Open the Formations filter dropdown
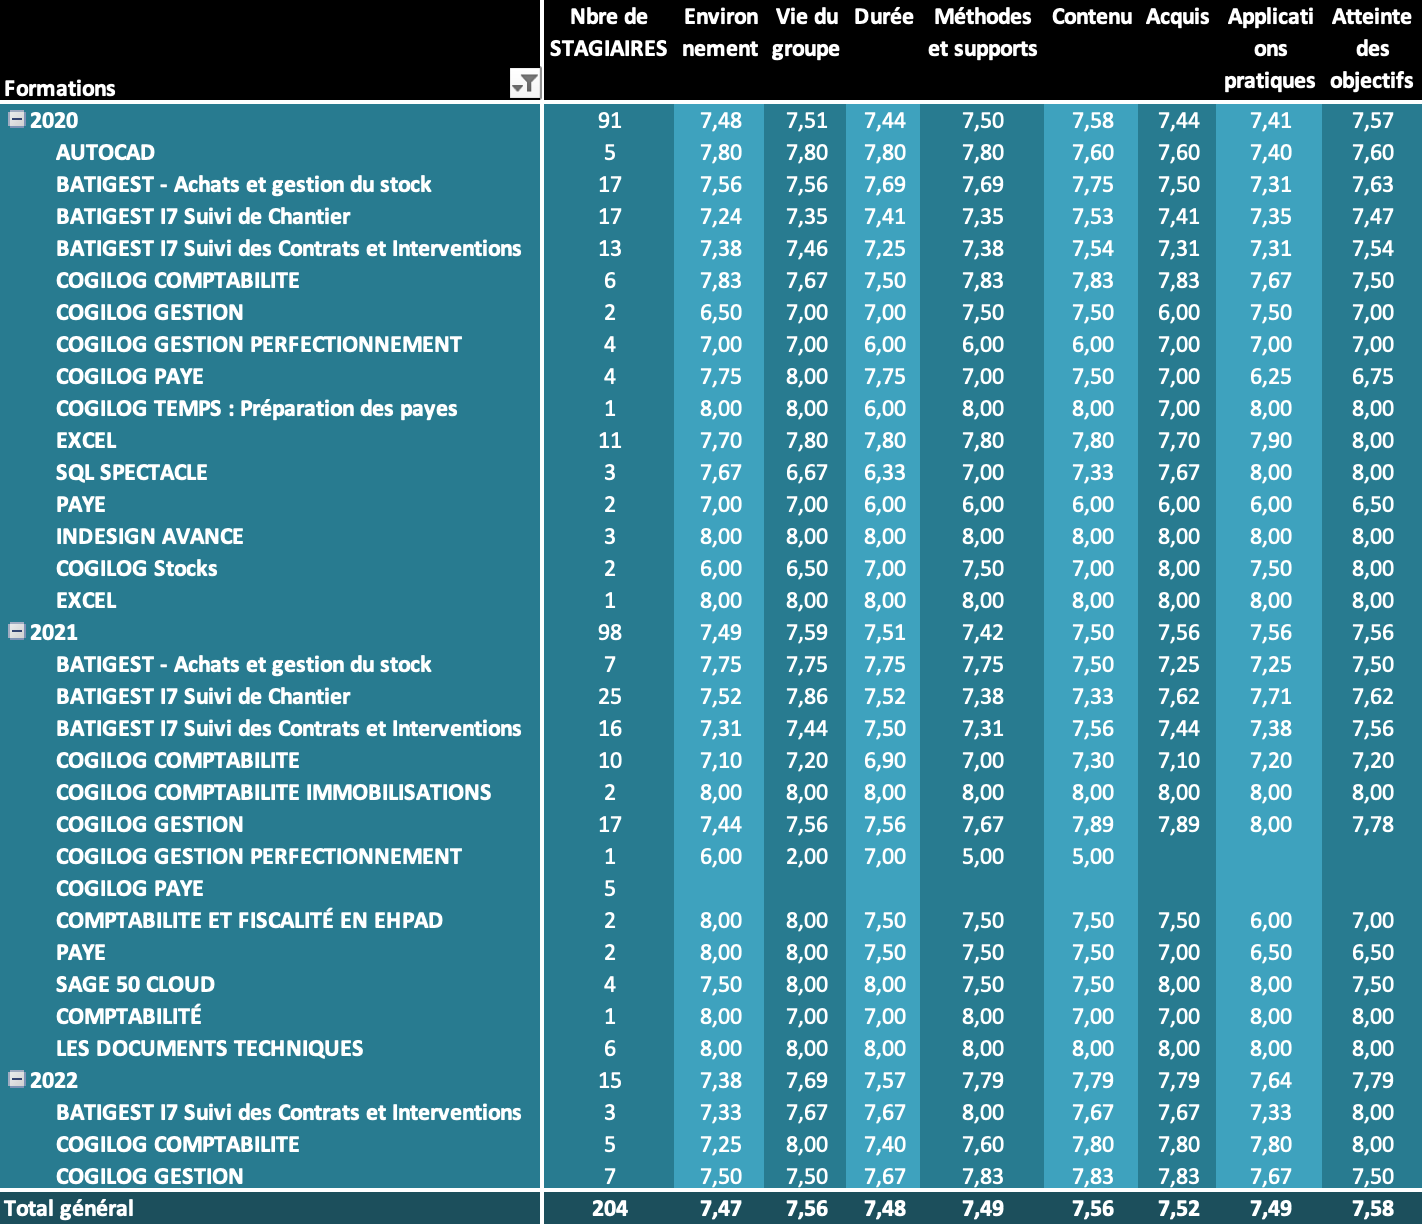This screenshot has width=1422, height=1224. (524, 84)
